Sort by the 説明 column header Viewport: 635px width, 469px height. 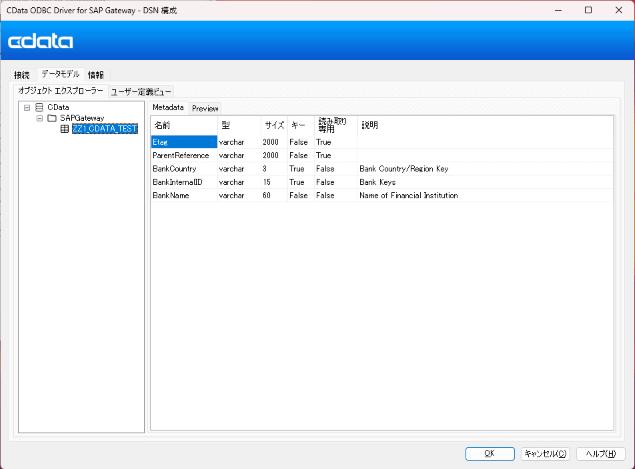pos(485,126)
